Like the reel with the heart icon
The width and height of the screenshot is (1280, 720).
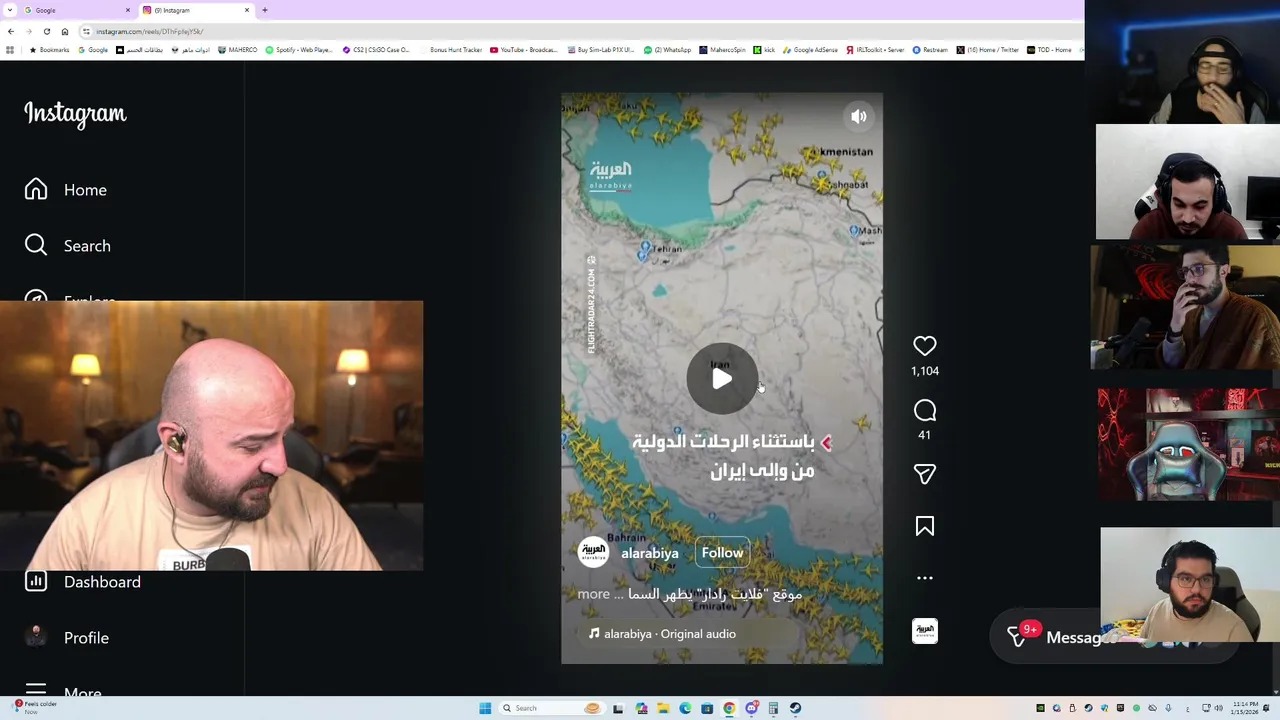tap(925, 346)
